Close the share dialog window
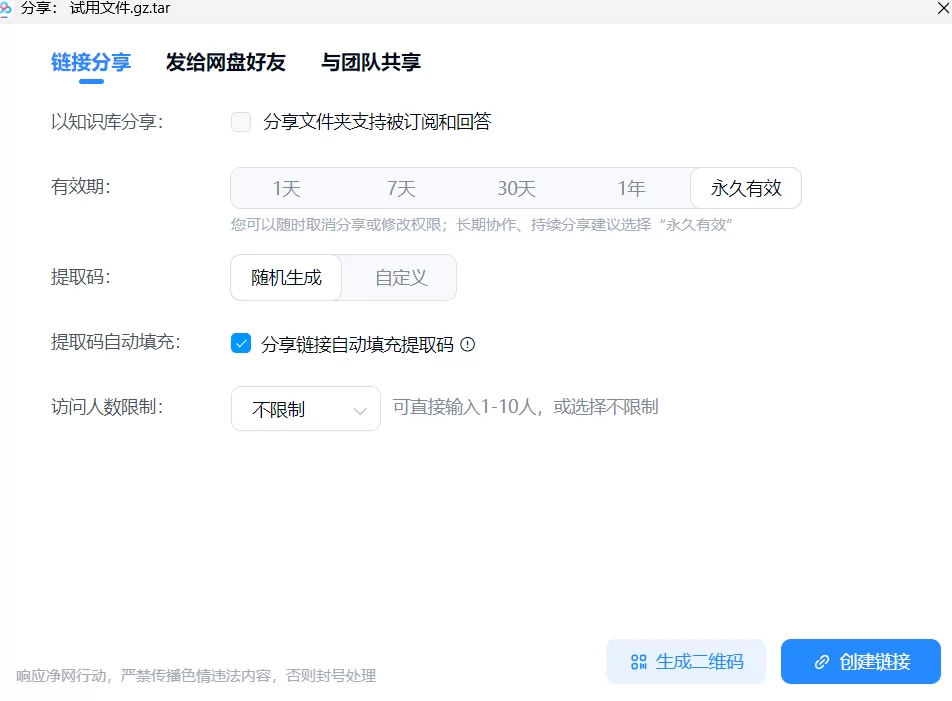This screenshot has height=701, width=952. 944,8
